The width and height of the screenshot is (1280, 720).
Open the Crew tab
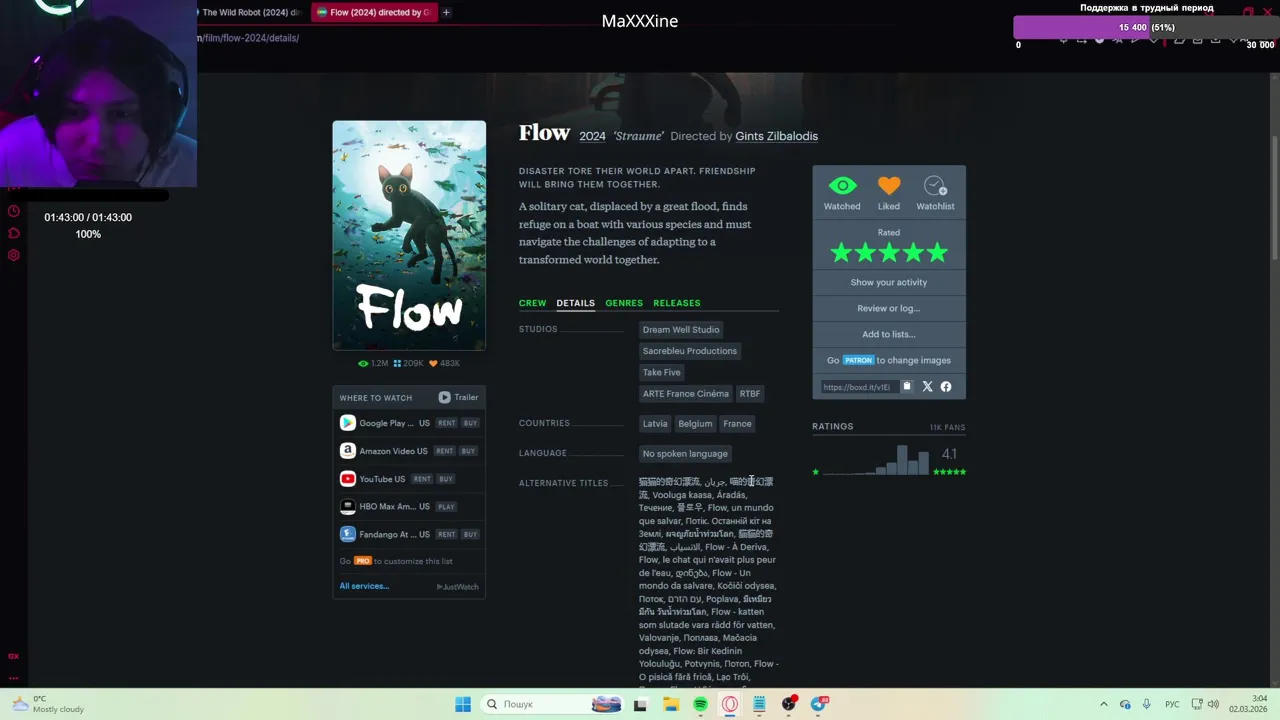click(532, 303)
